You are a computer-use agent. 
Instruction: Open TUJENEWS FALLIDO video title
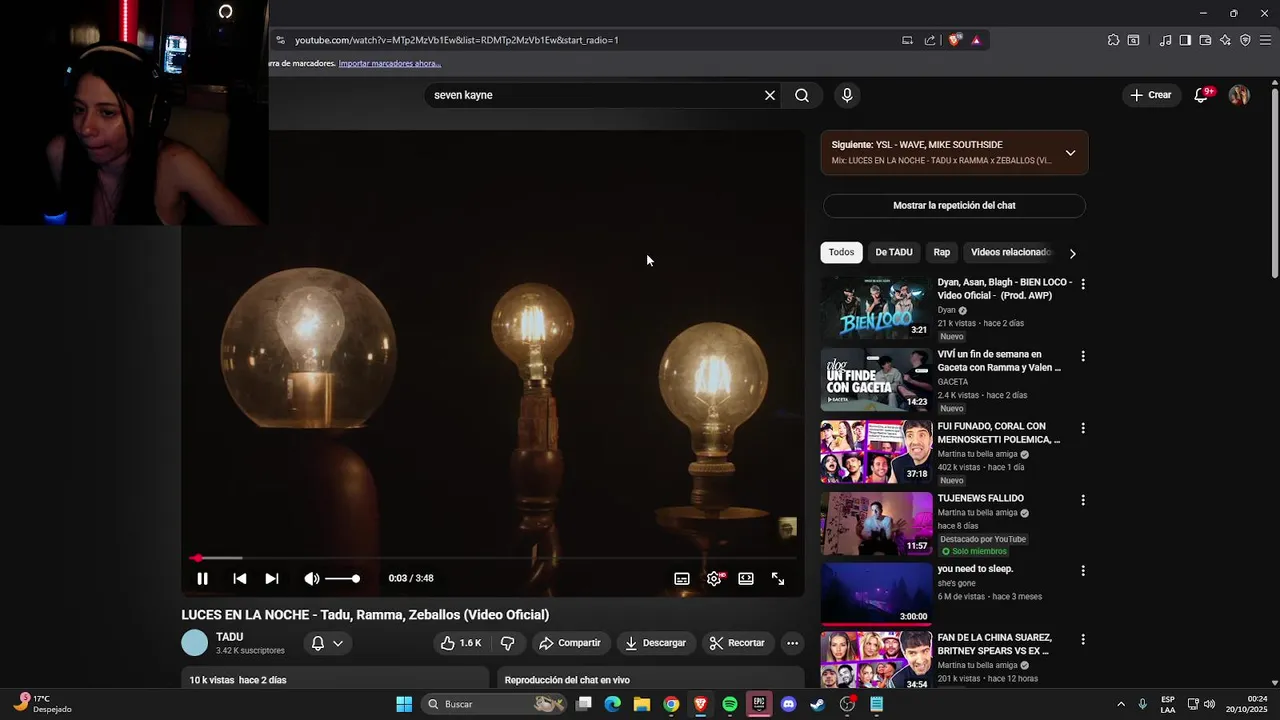point(981,498)
